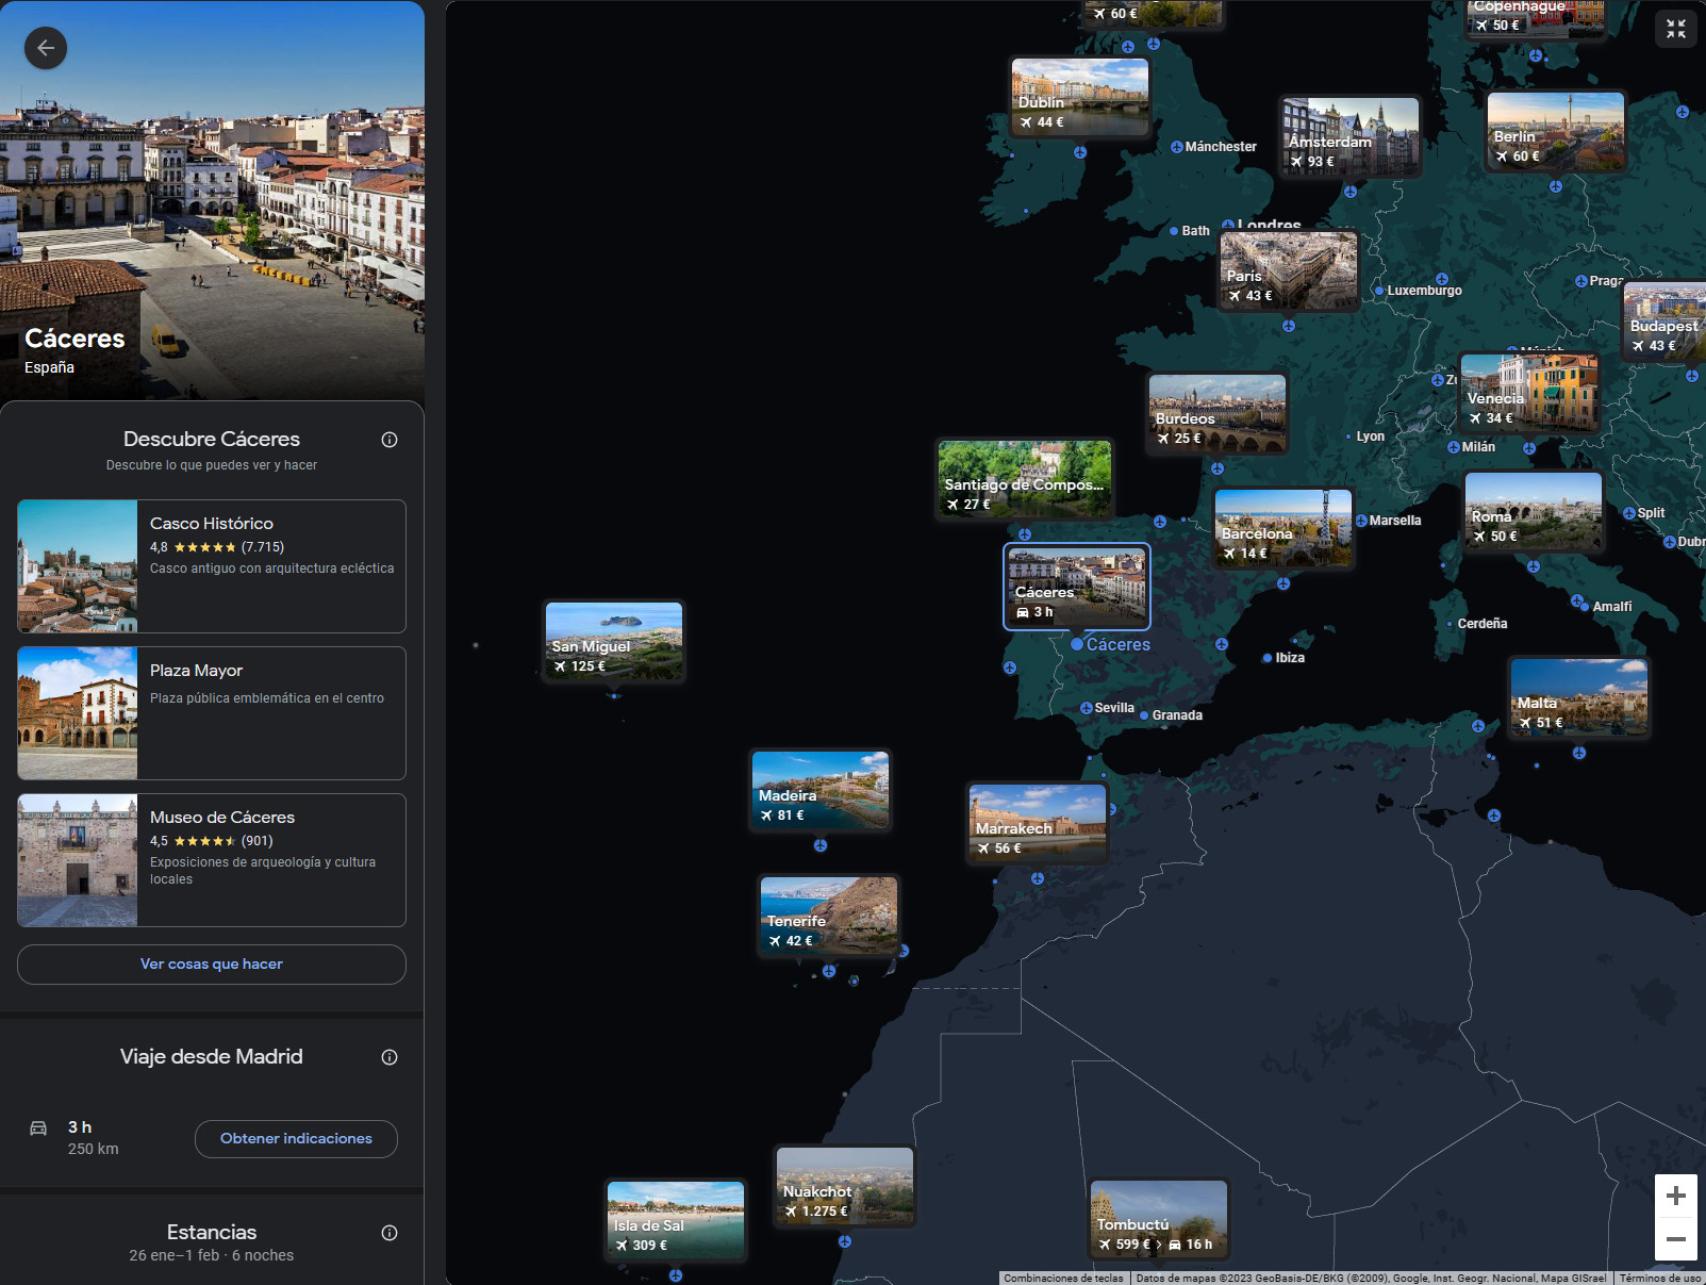
Task: Select the Cáceres 3 h map card
Action: [x=1077, y=587]
